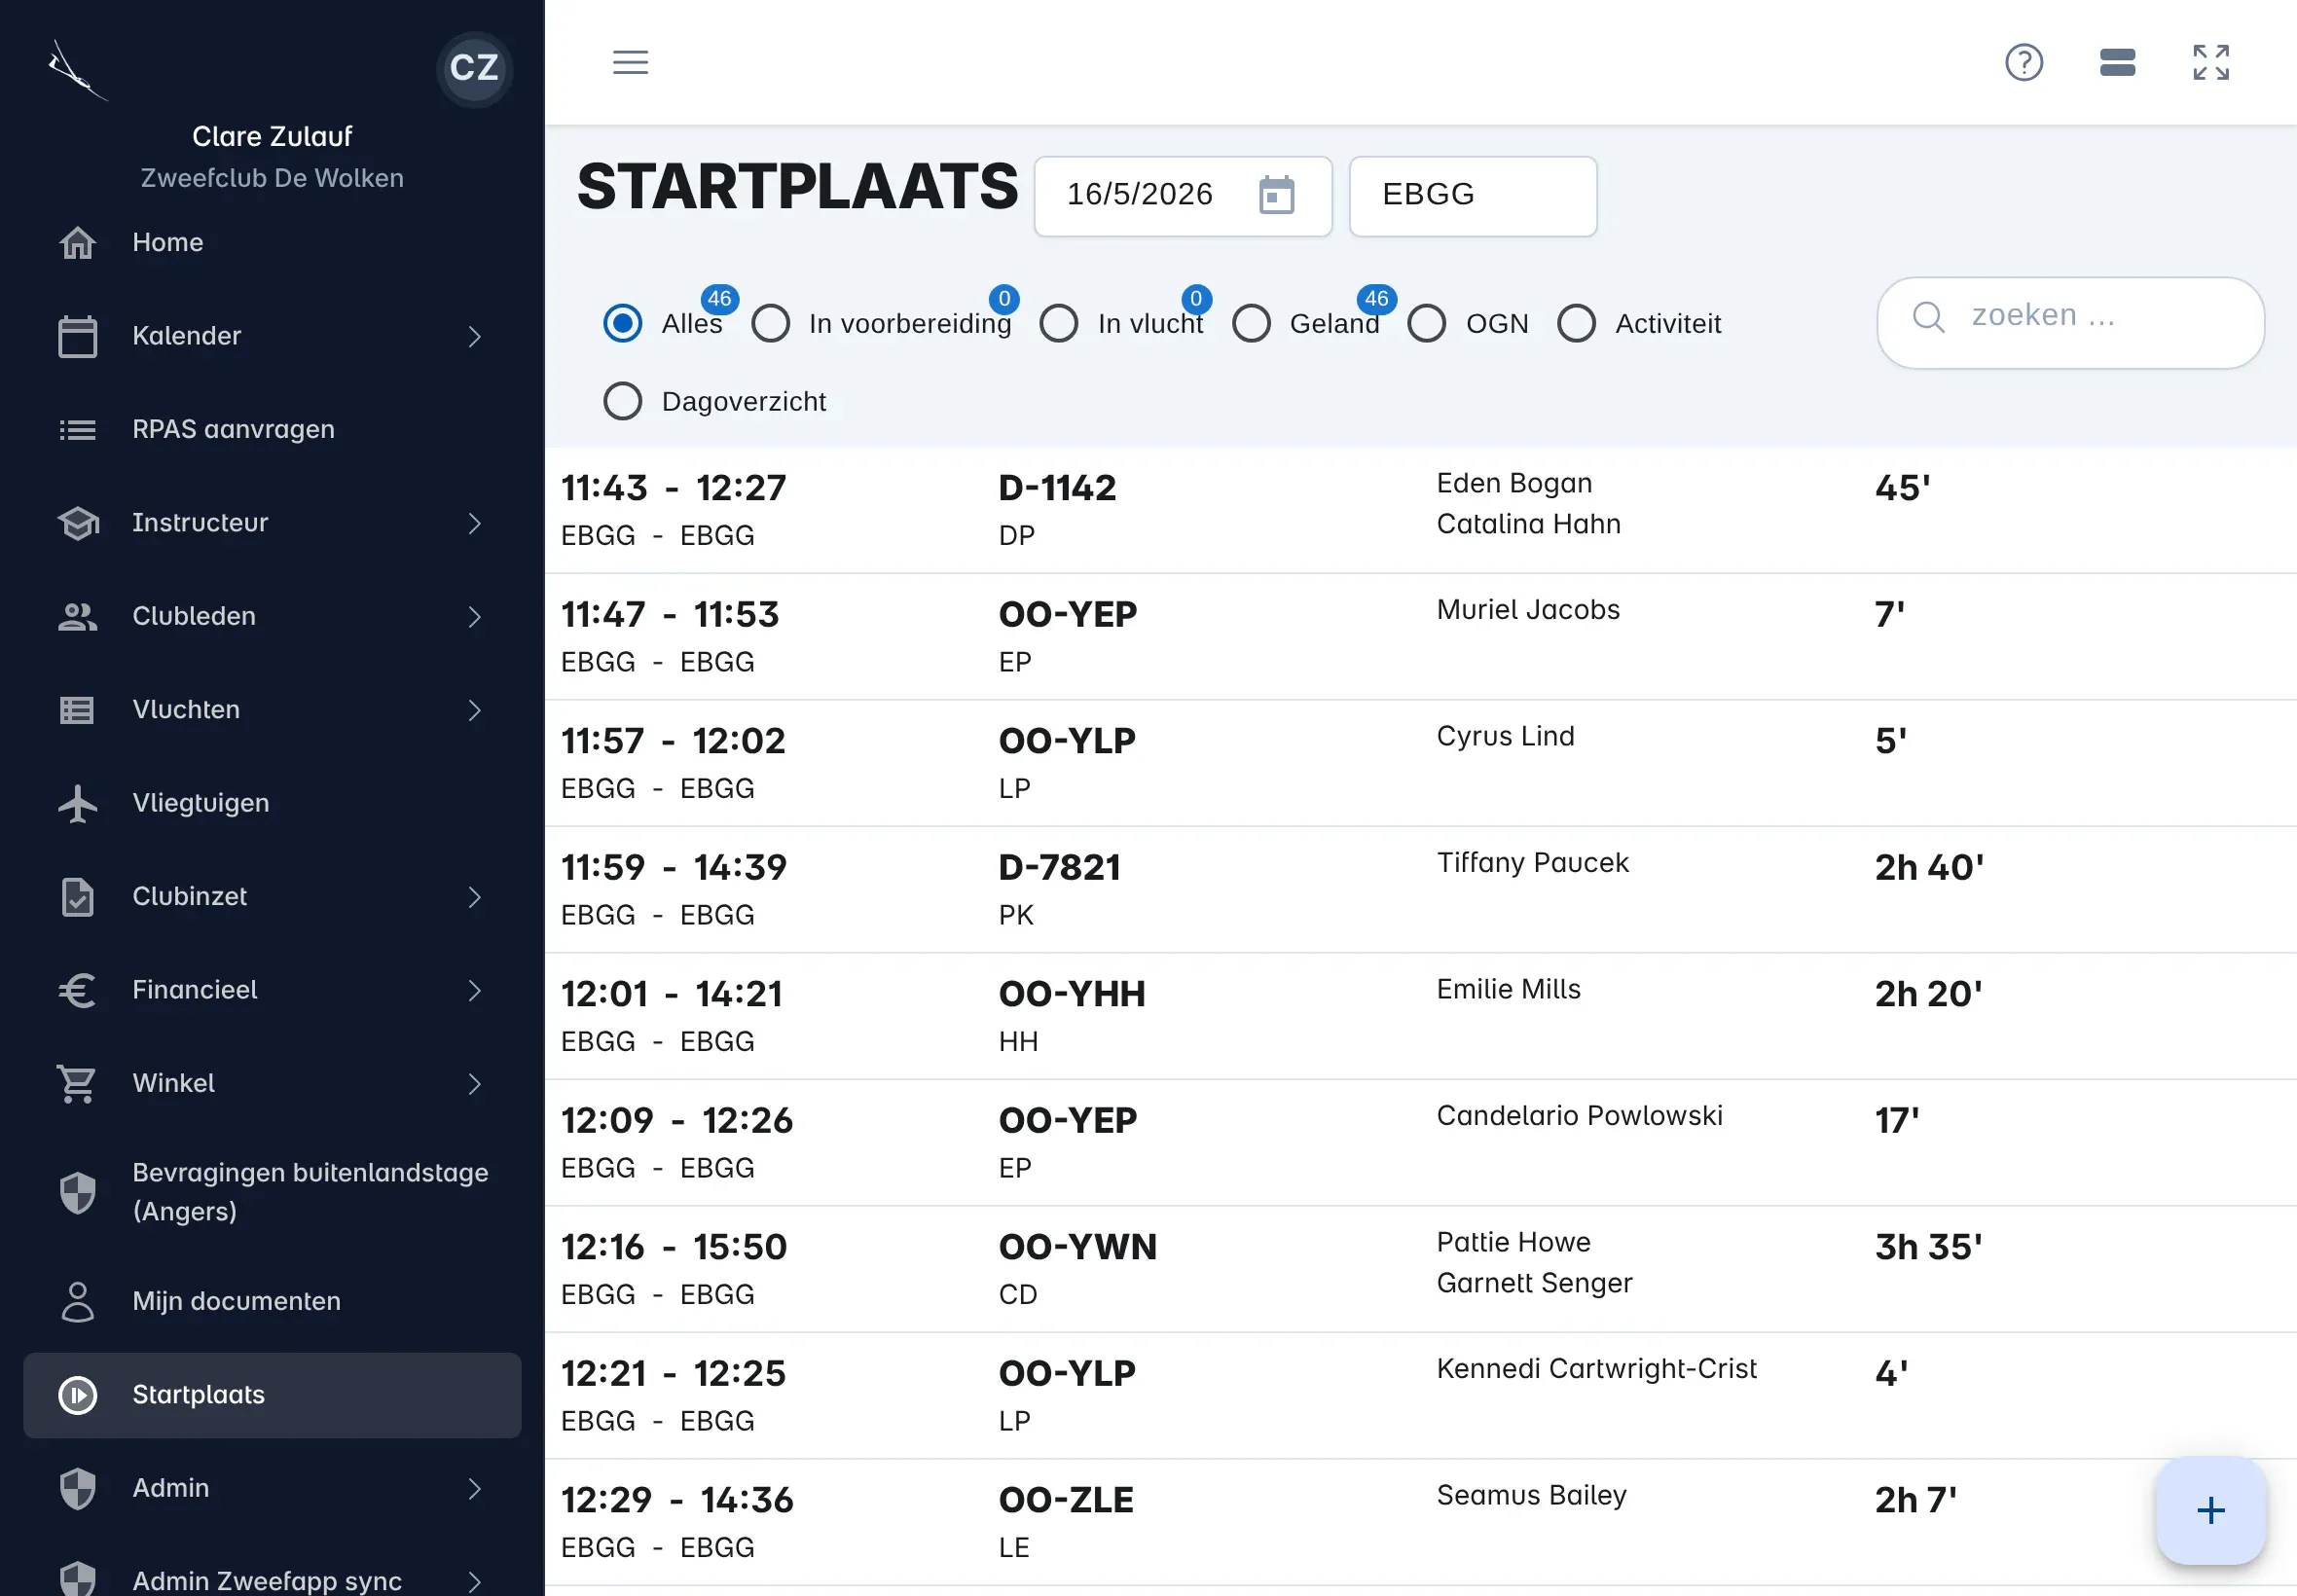Select the In vlucht radio button
The width and height of the screenshot is (2297, 1596).
coord(1058,323)
